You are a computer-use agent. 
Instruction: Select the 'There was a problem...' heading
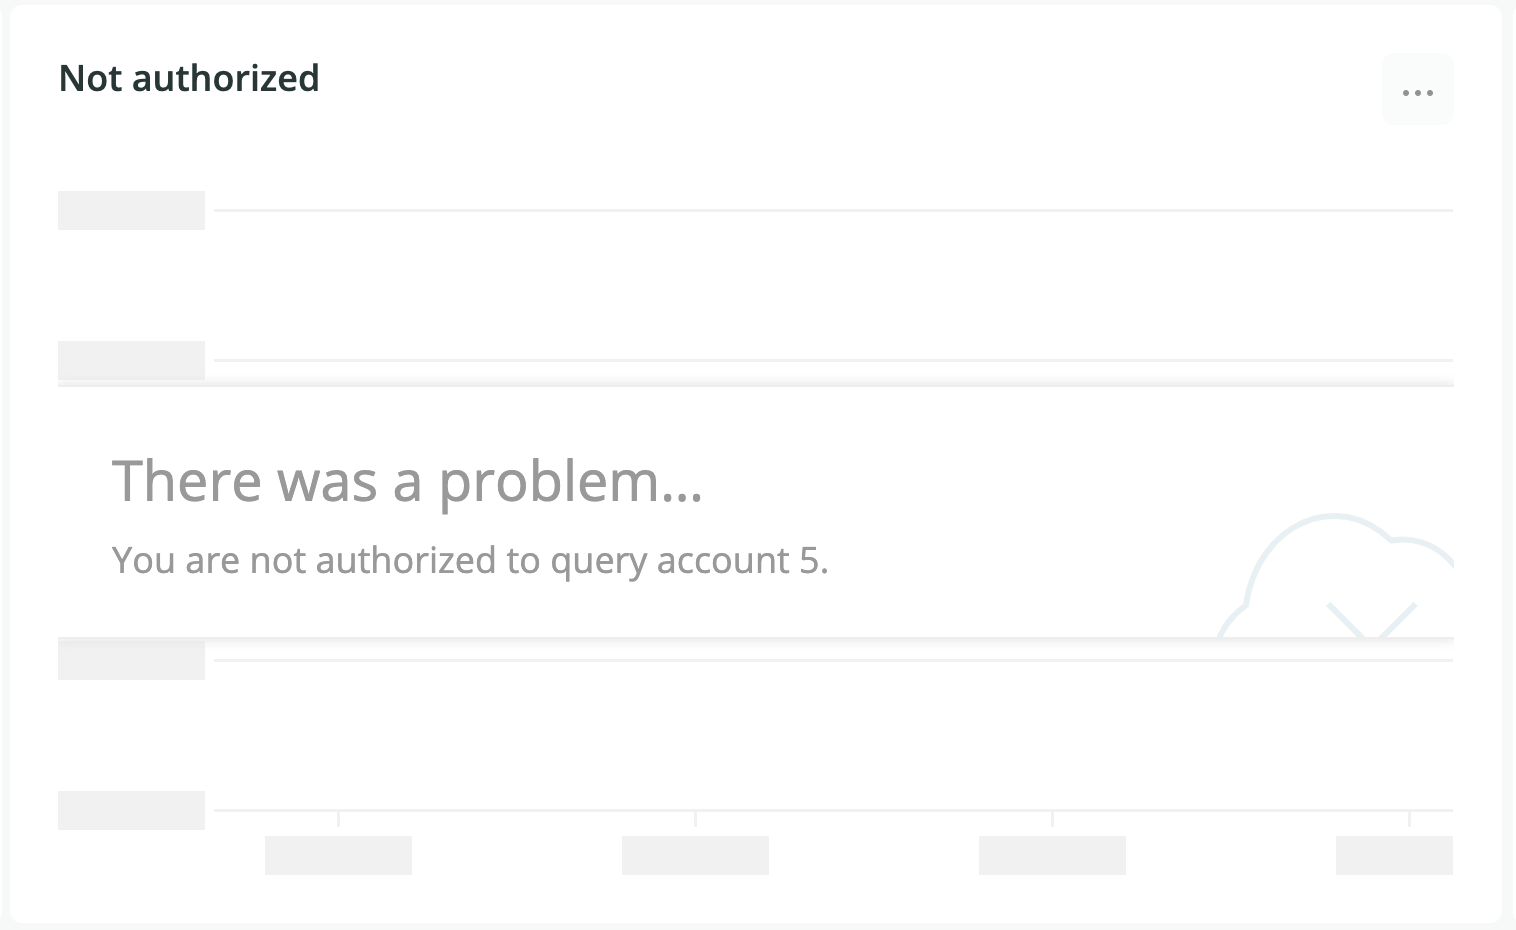coord(407,481)
